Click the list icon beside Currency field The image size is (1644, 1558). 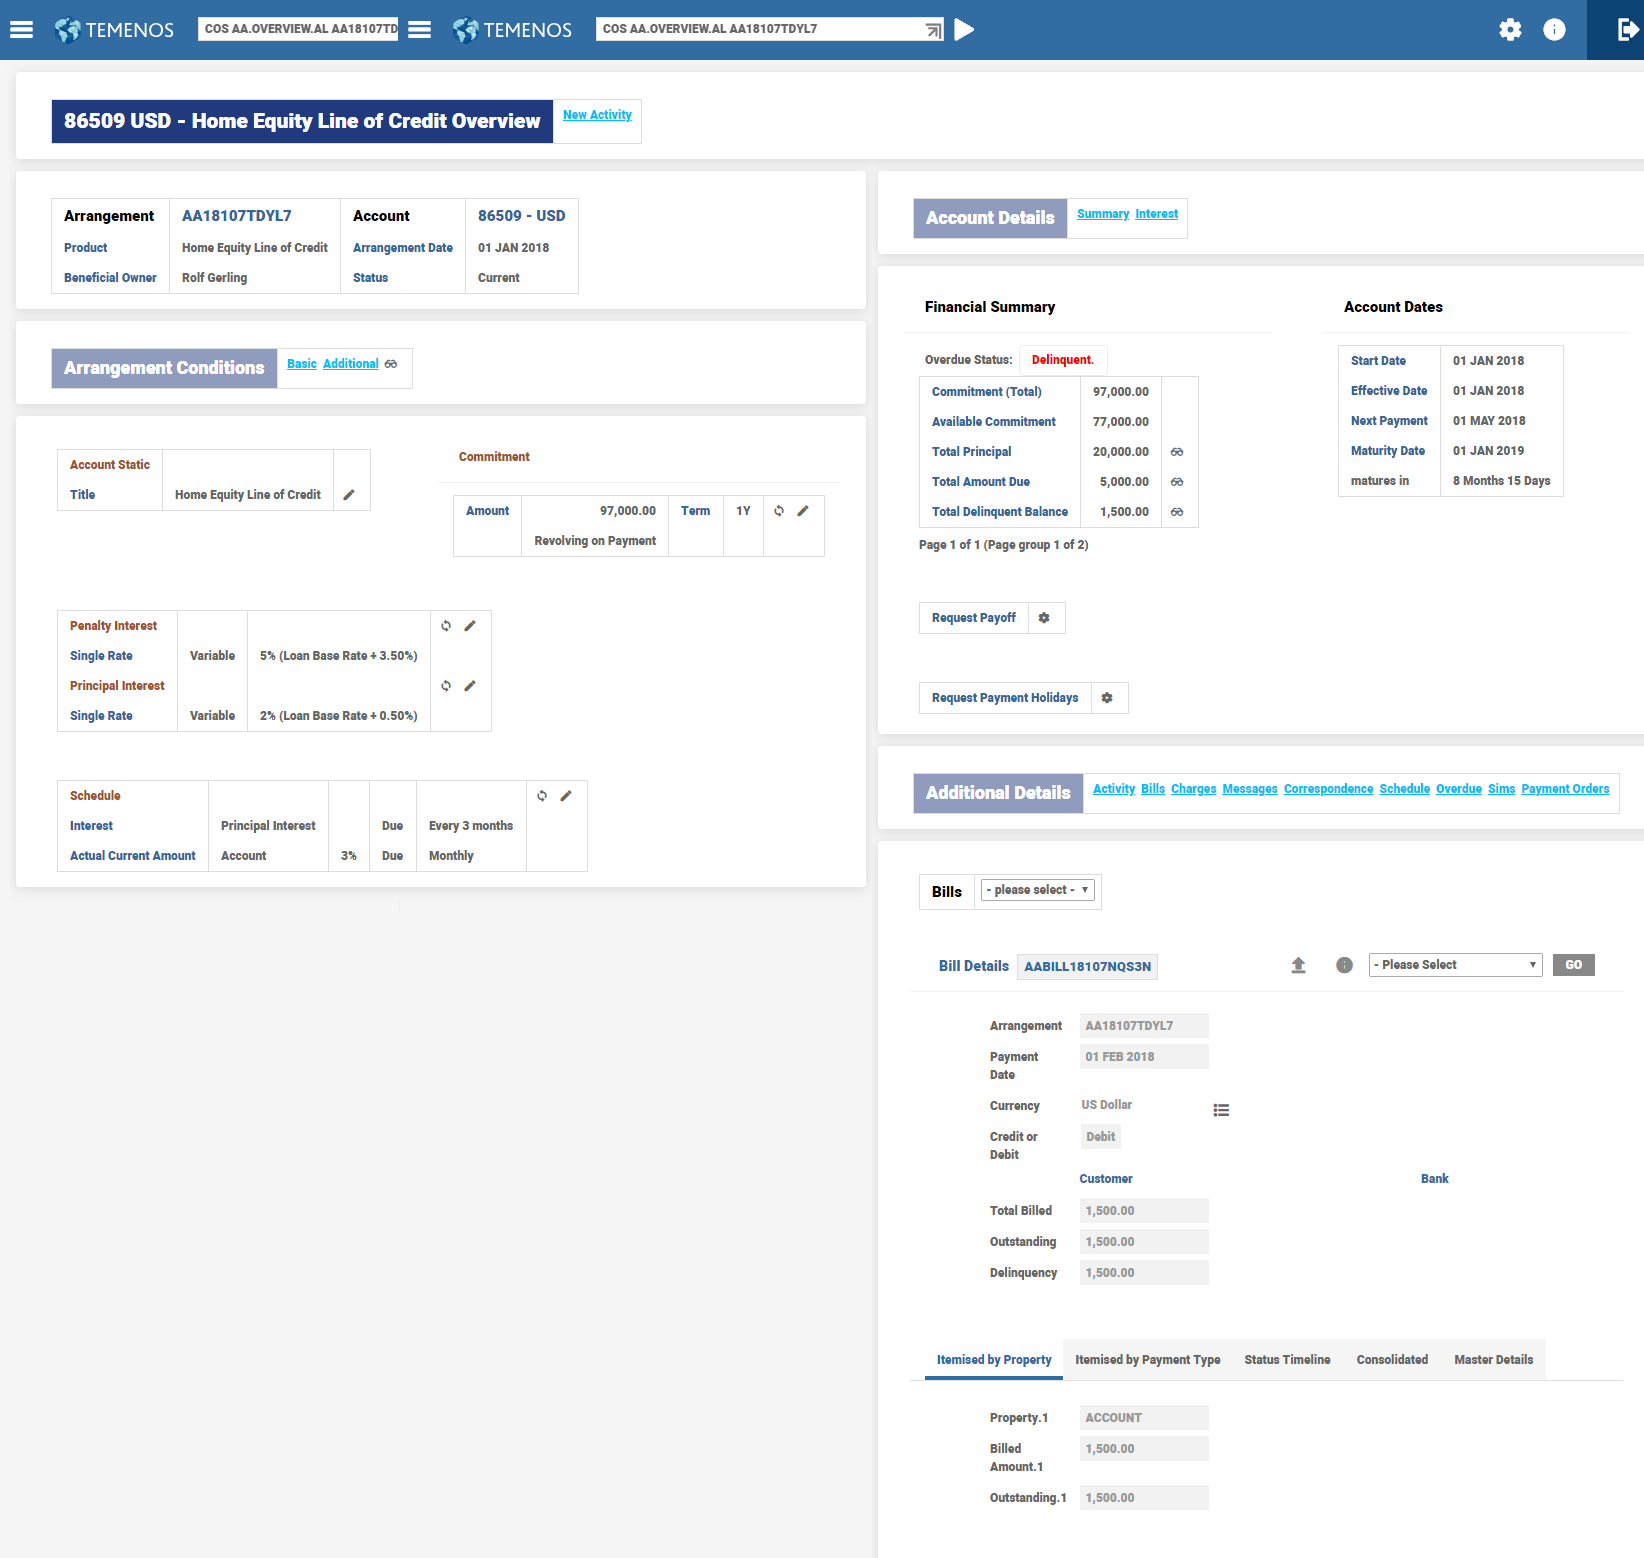[x=1221, y=1110]
